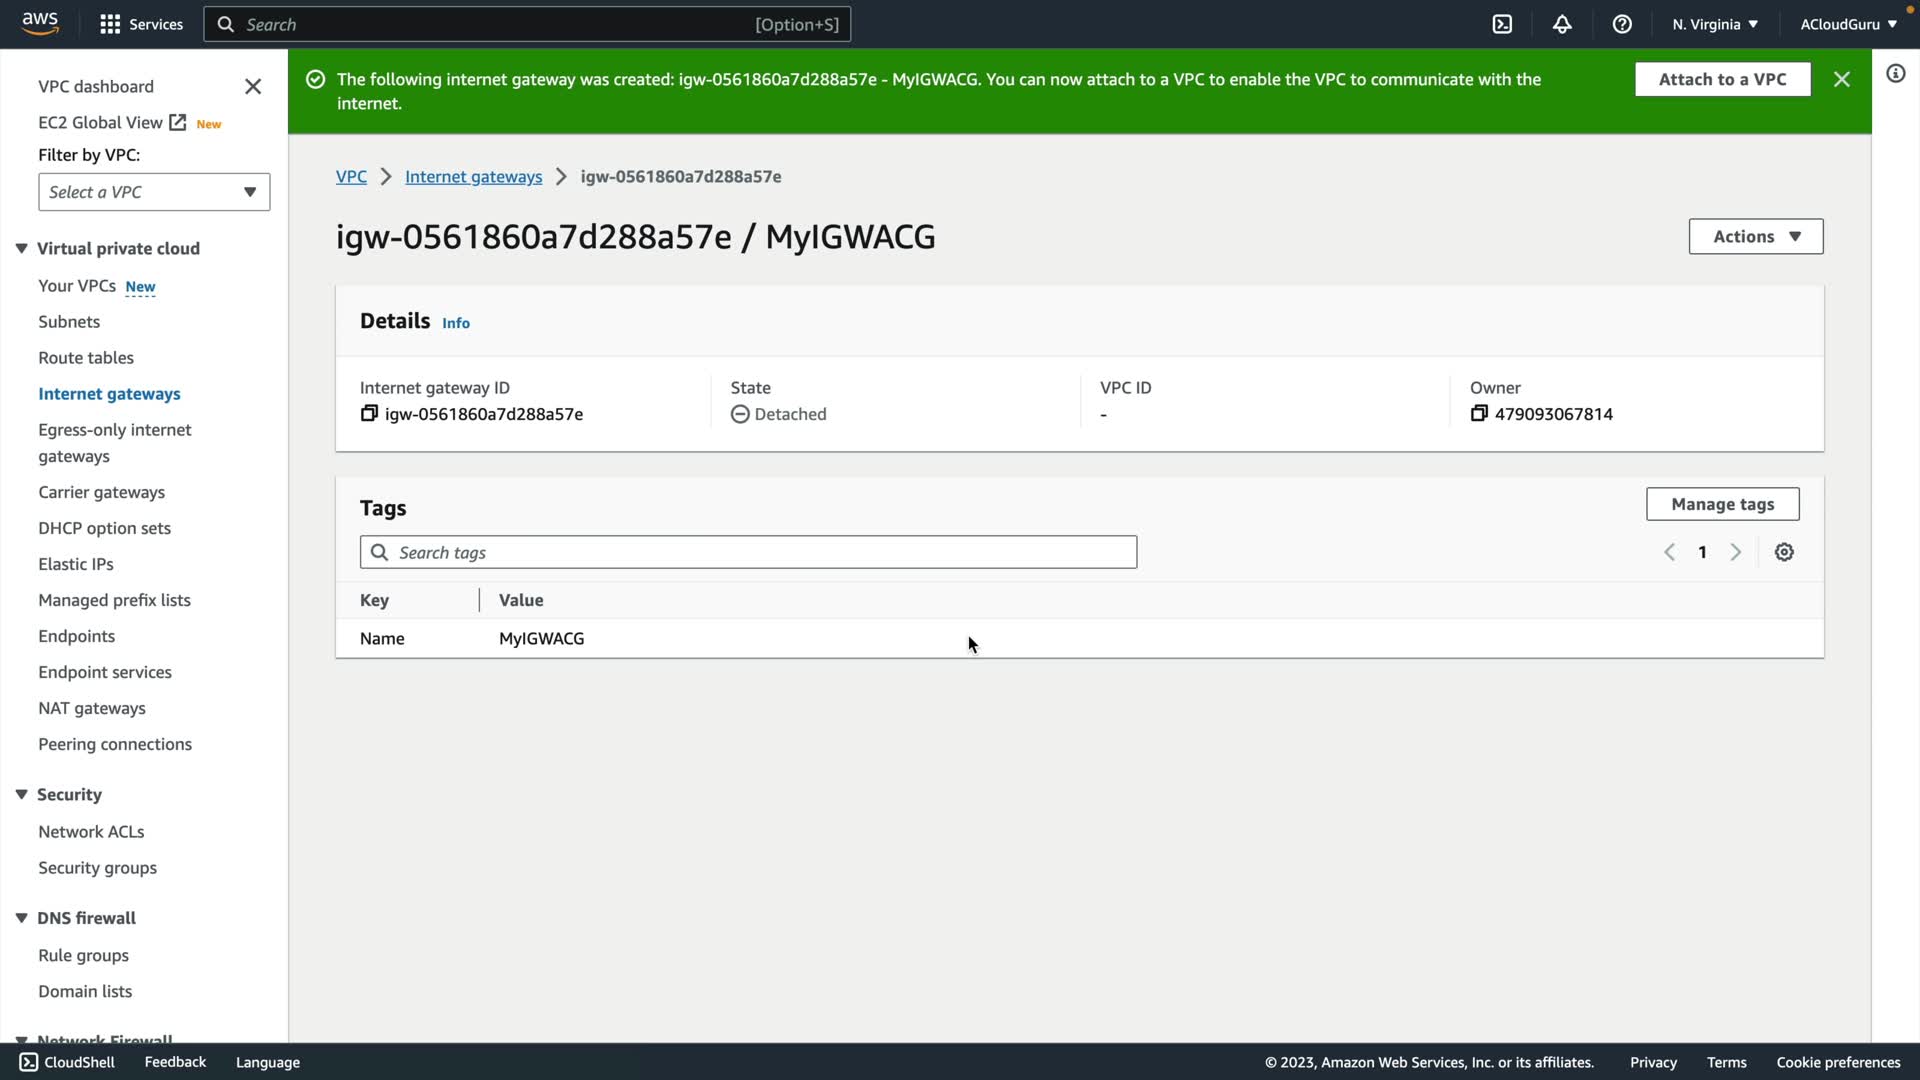Open the info panel icon

point(1895,73)
